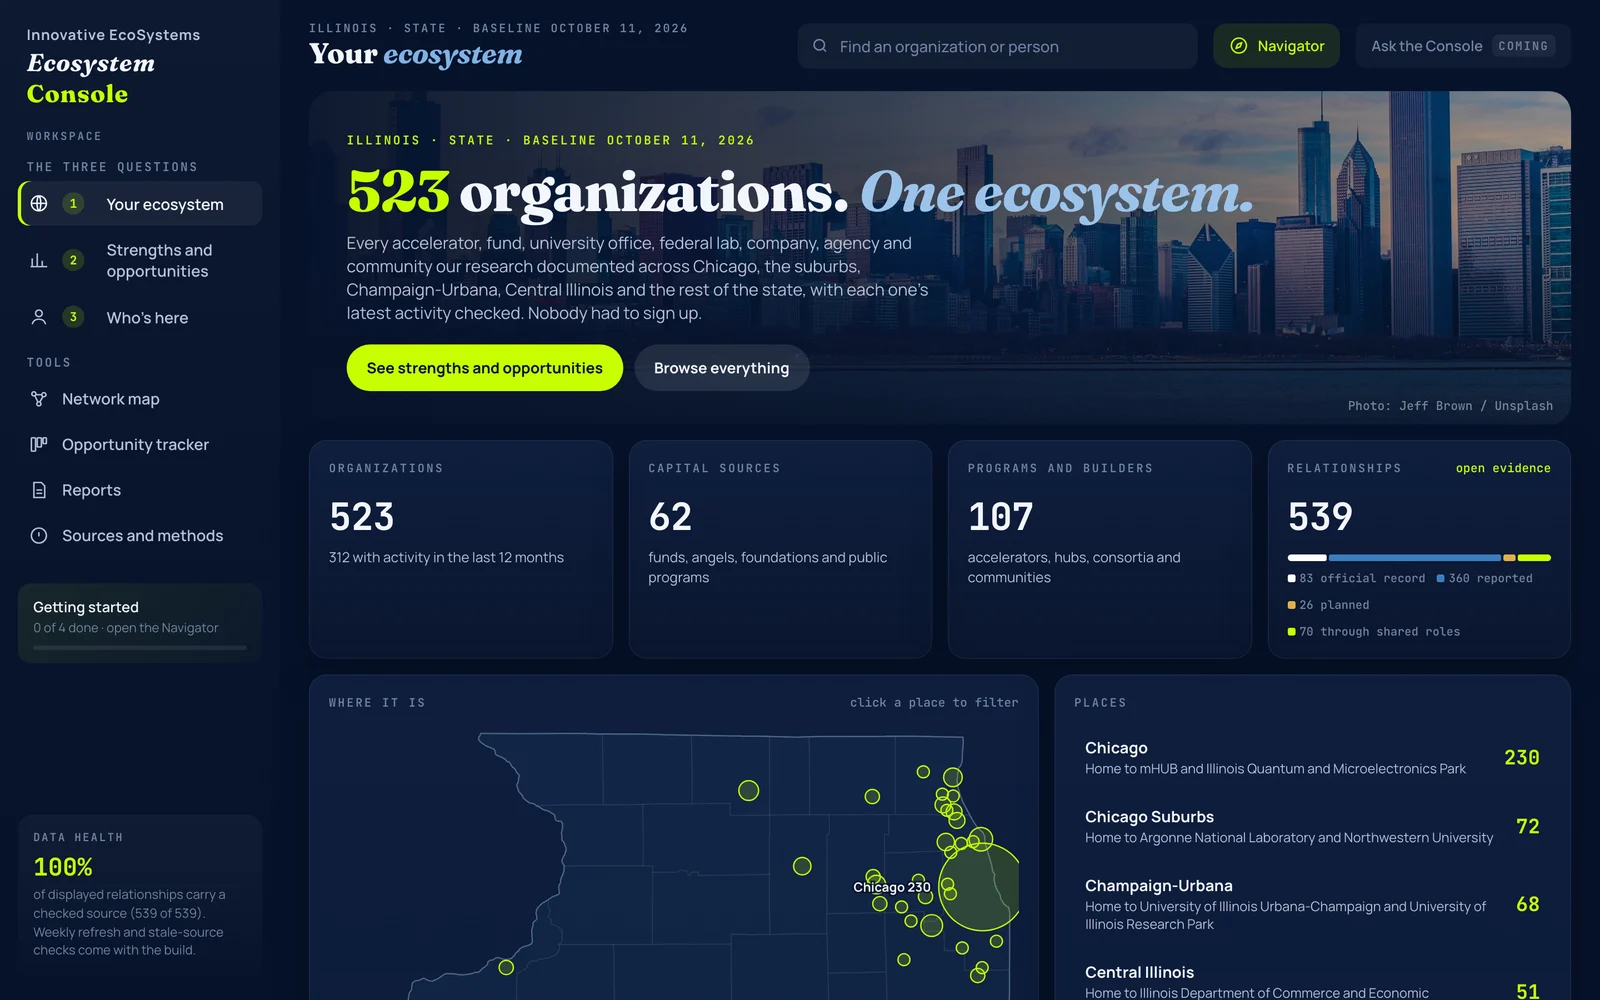
Task: Select Champaign-Urbana place row
Action: [1313, 904]
